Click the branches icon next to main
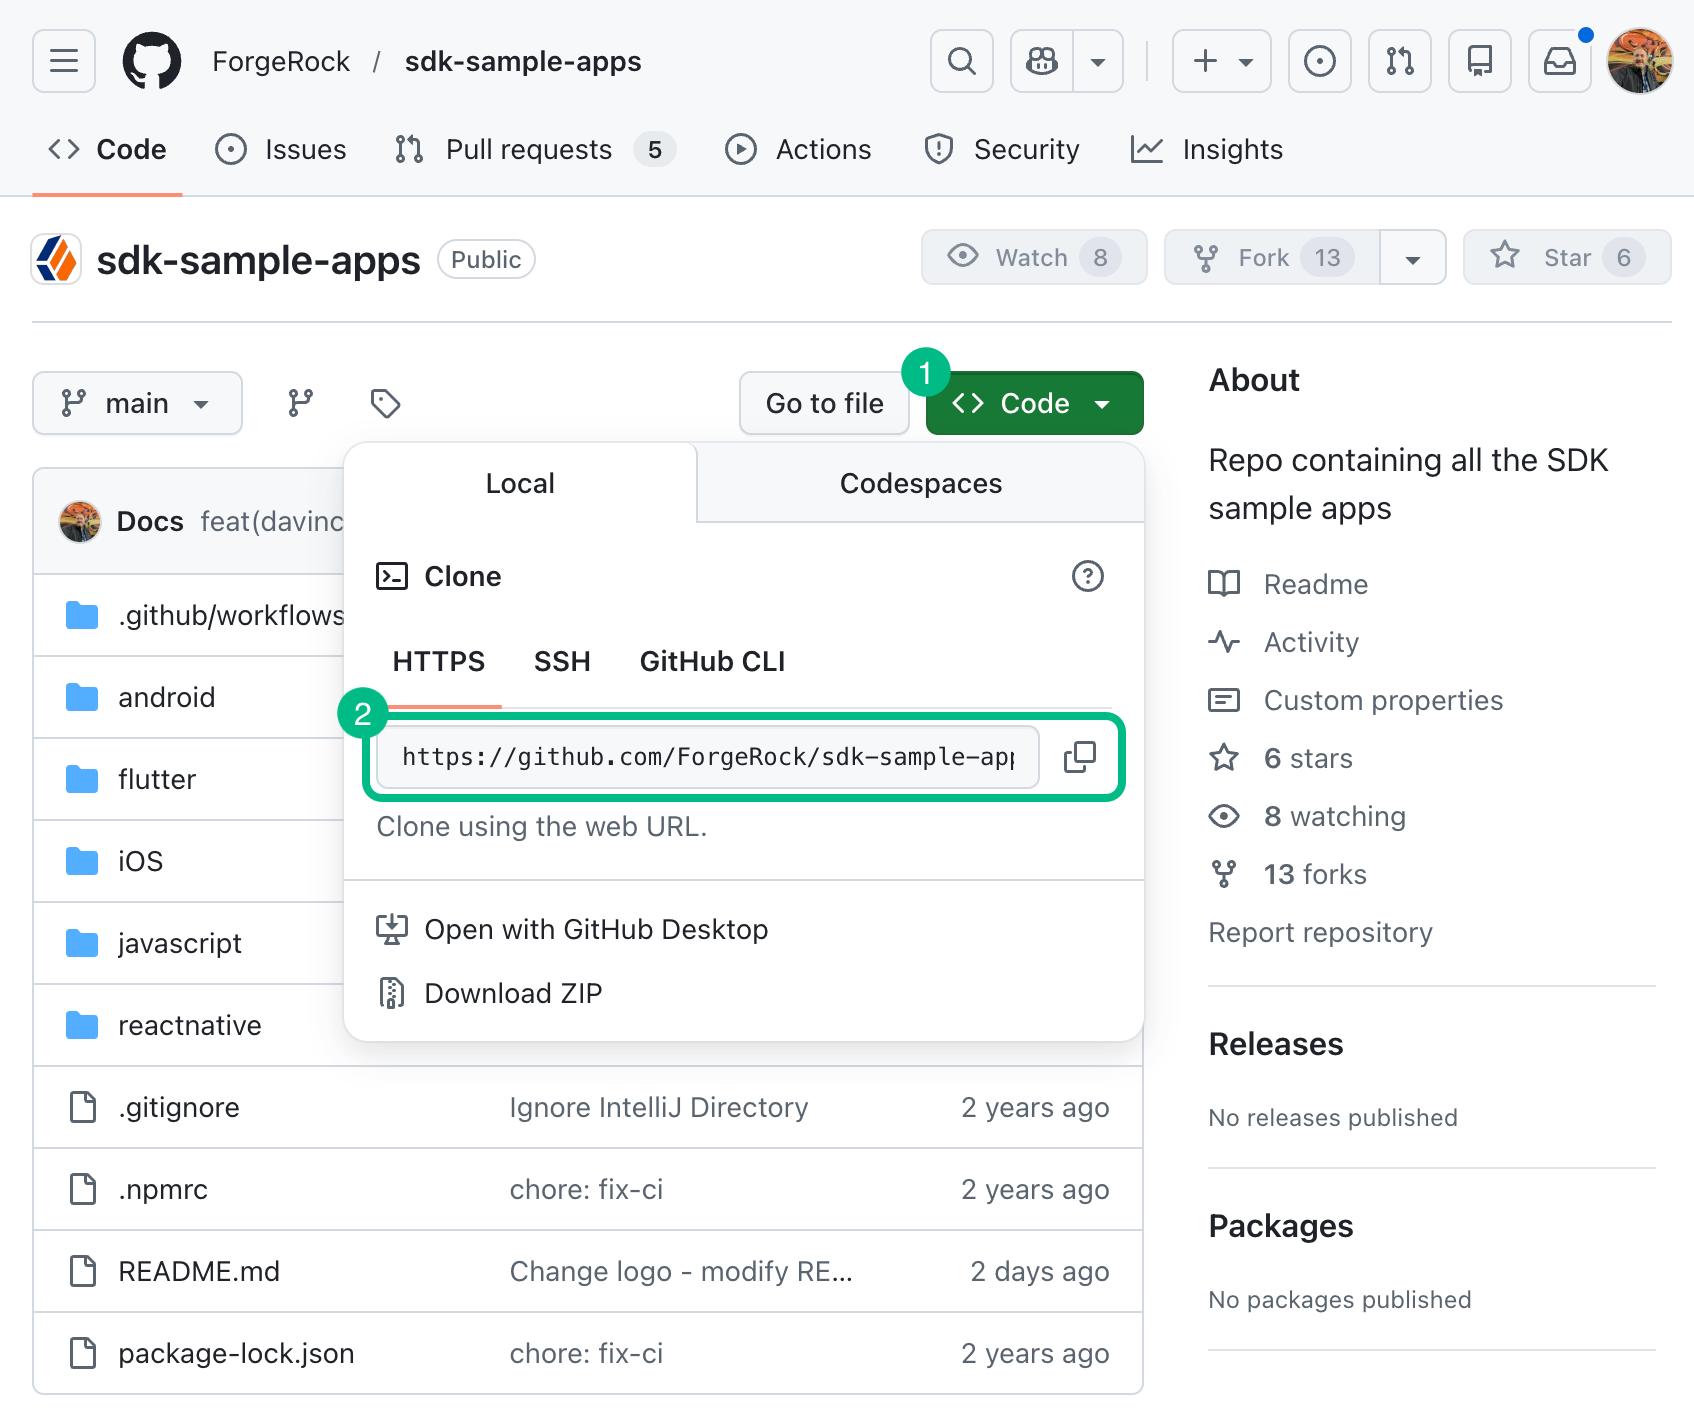 299,403
